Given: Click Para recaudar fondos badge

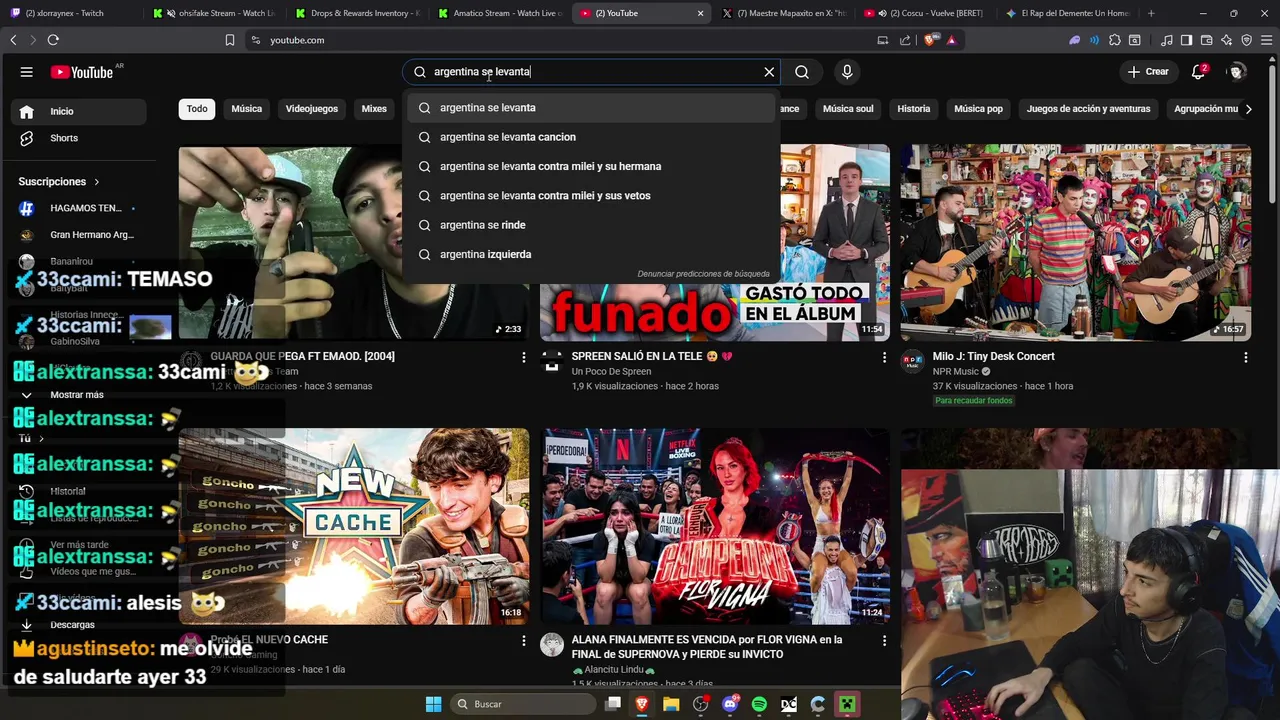Looking at the screenshot, I should pyautogui.click(x=974, y=401).
